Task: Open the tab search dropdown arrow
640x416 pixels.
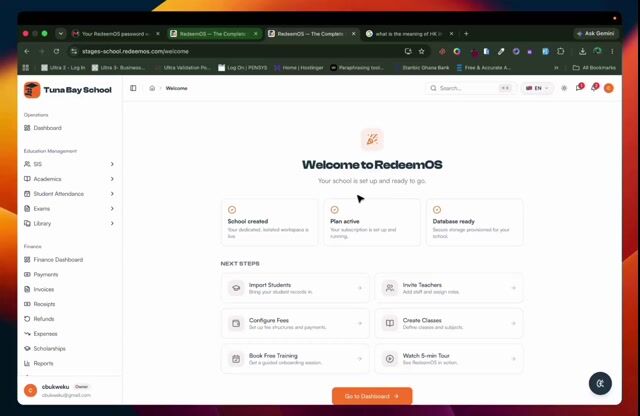Action: pos(61,34)
